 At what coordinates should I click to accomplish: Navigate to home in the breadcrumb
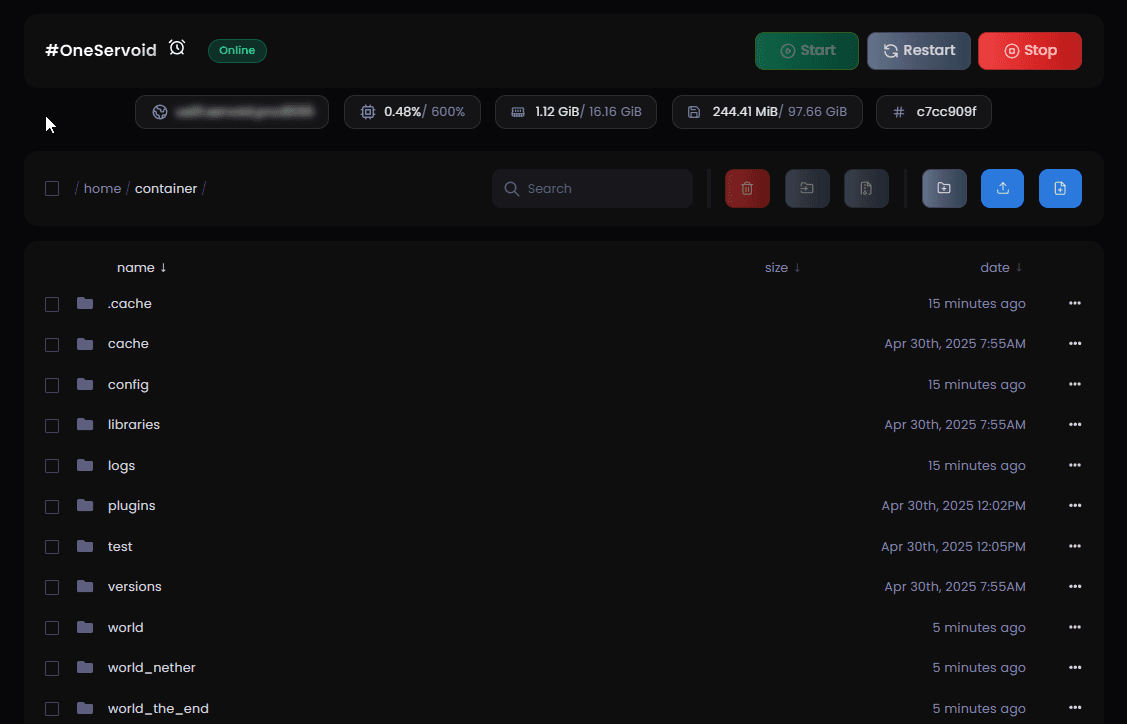pos(102,188)
